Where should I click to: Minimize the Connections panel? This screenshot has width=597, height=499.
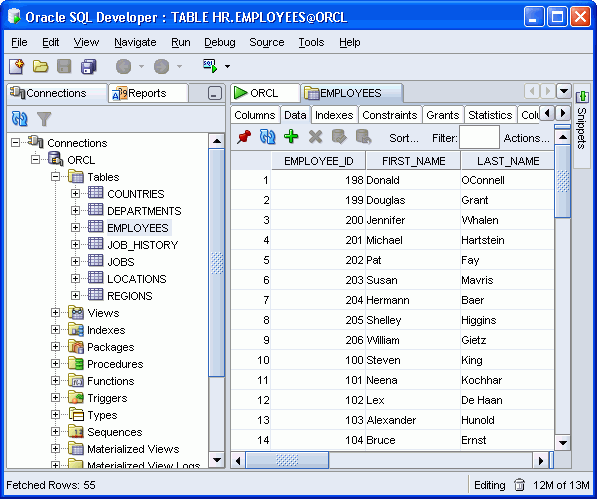point(215,93)
